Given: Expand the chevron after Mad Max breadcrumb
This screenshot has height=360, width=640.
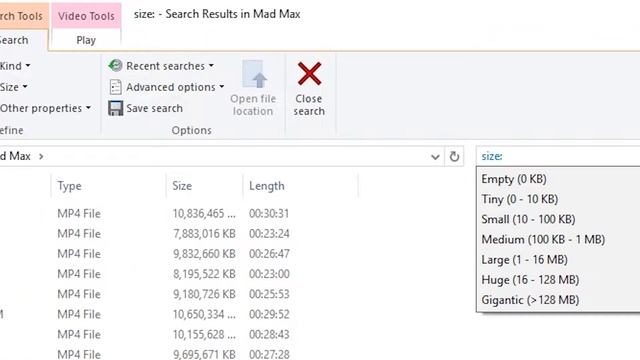Looking at the screenshot, I should click(x=41, y=156).
